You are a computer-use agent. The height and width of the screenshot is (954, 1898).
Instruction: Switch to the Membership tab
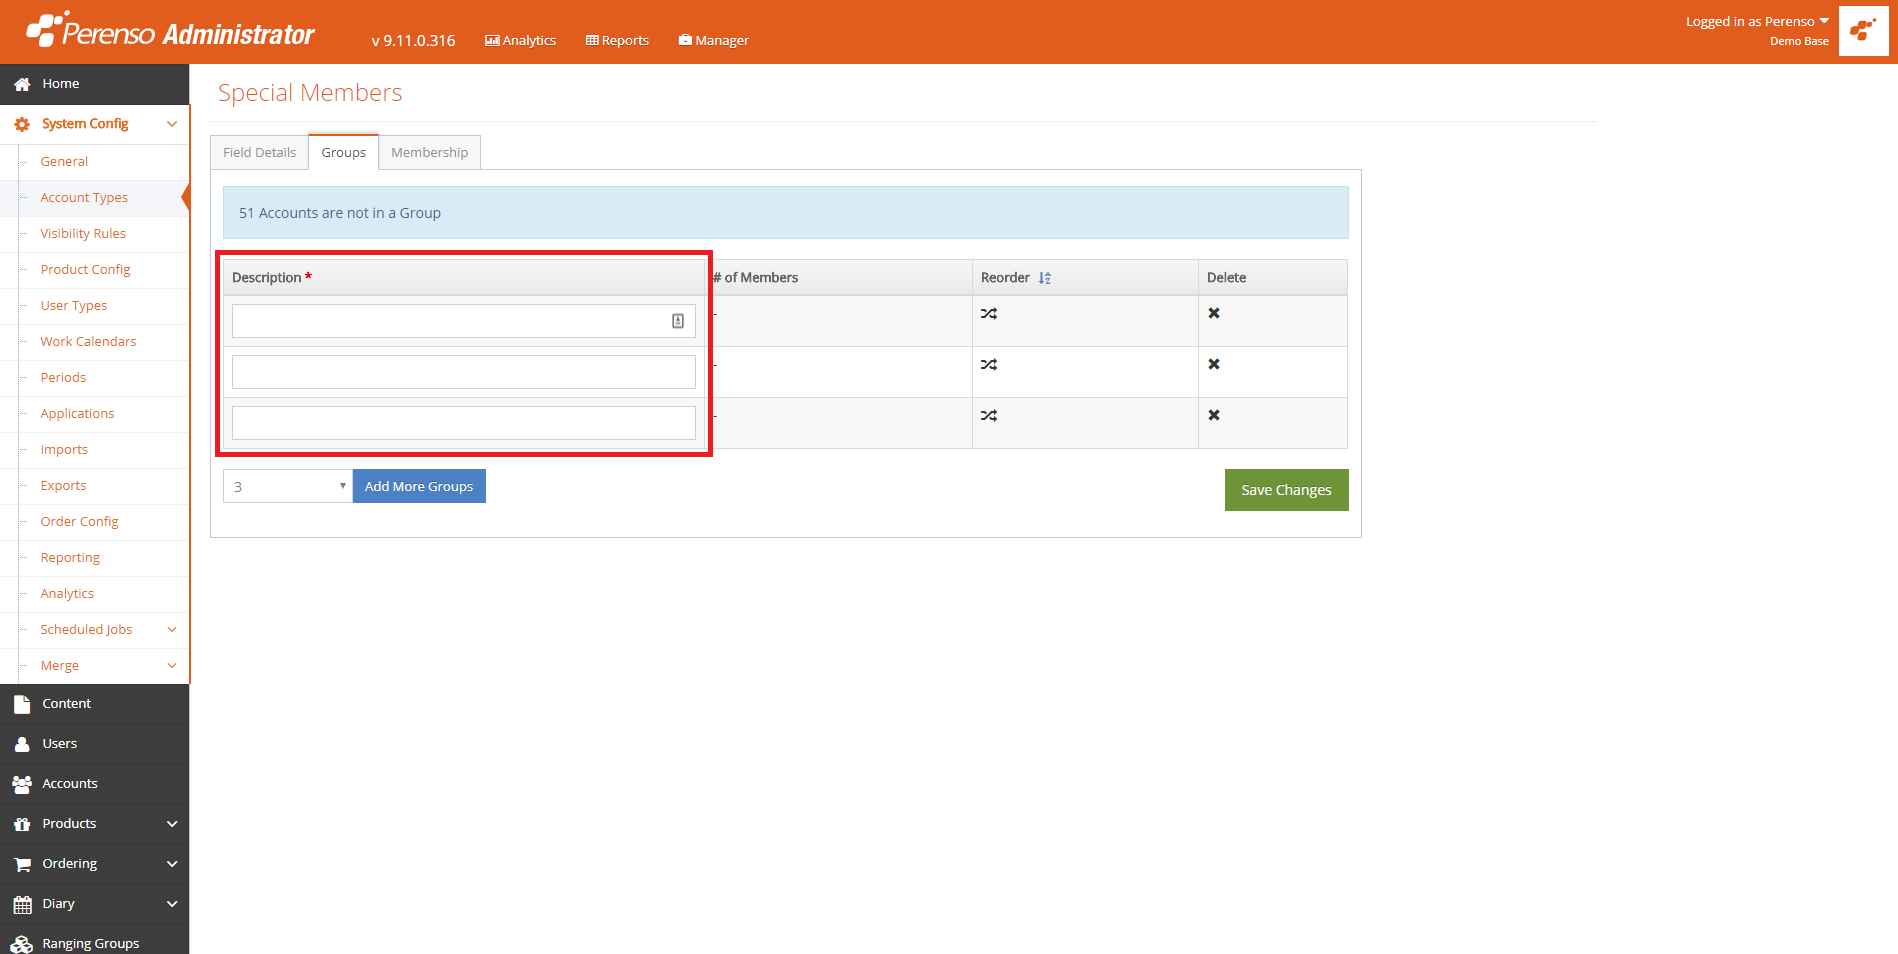coord(429,152)
